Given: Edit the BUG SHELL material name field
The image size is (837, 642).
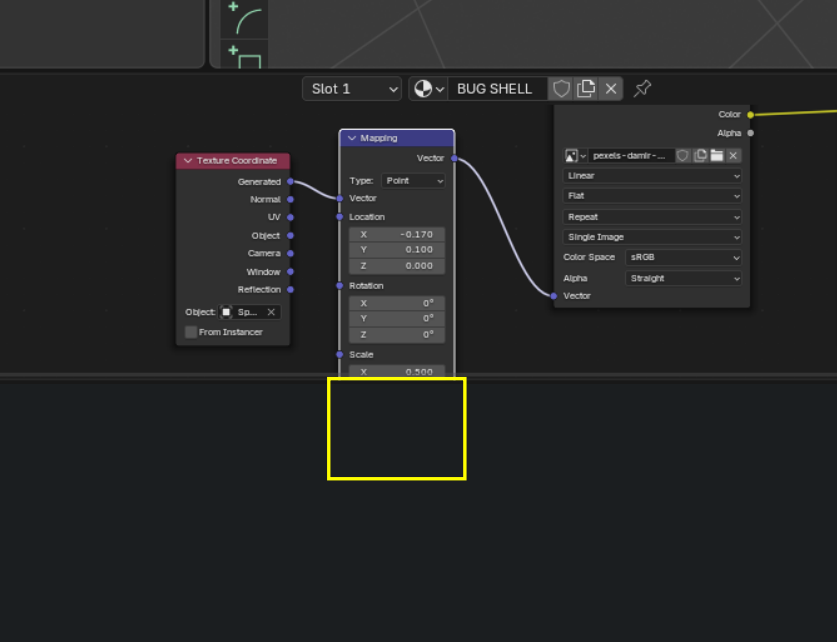Looking at the screenshot, I should tap(497, 89).
